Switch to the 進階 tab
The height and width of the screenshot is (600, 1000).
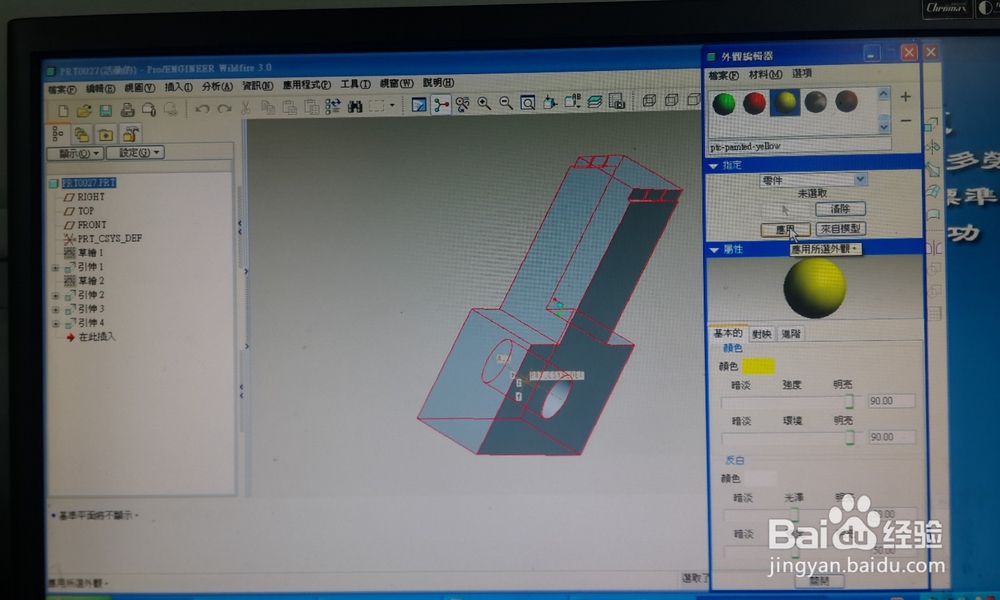[791, 333]
